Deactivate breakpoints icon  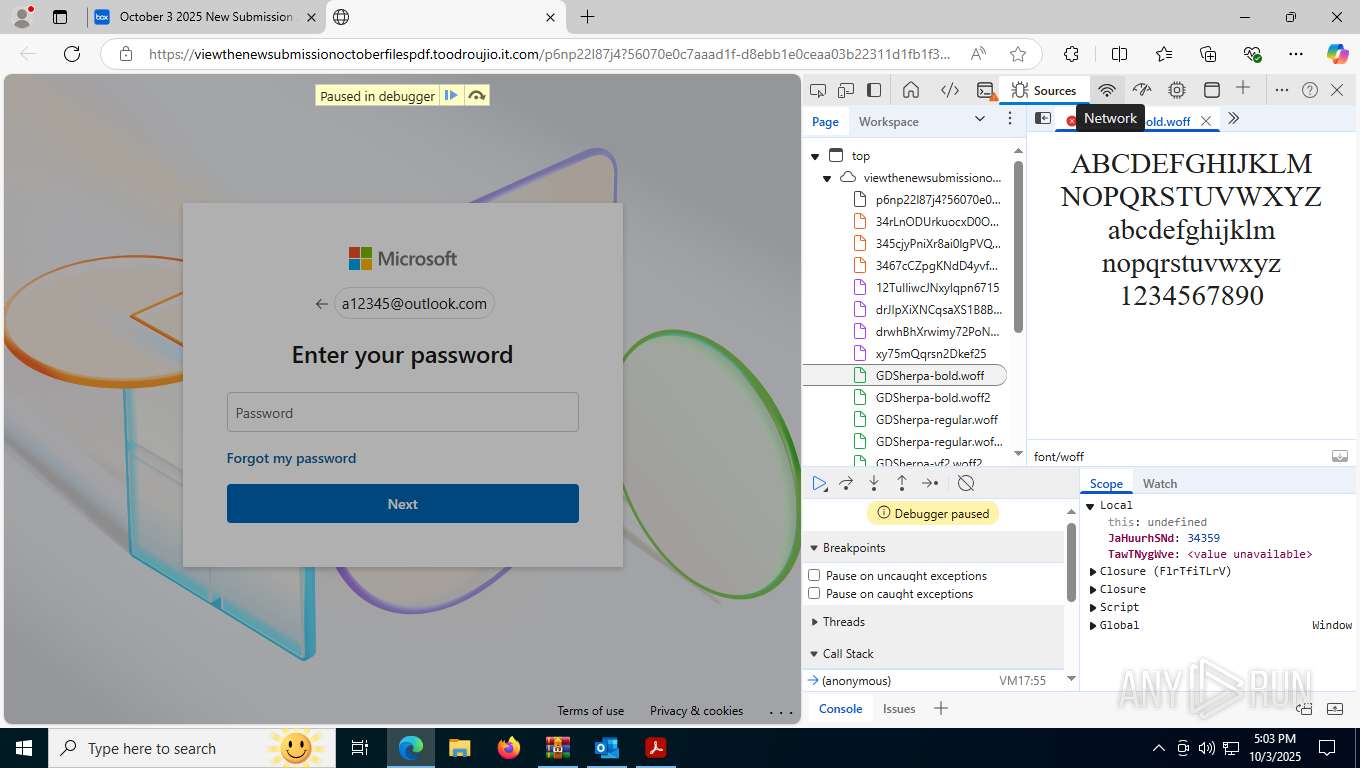(x=965, y=483)
